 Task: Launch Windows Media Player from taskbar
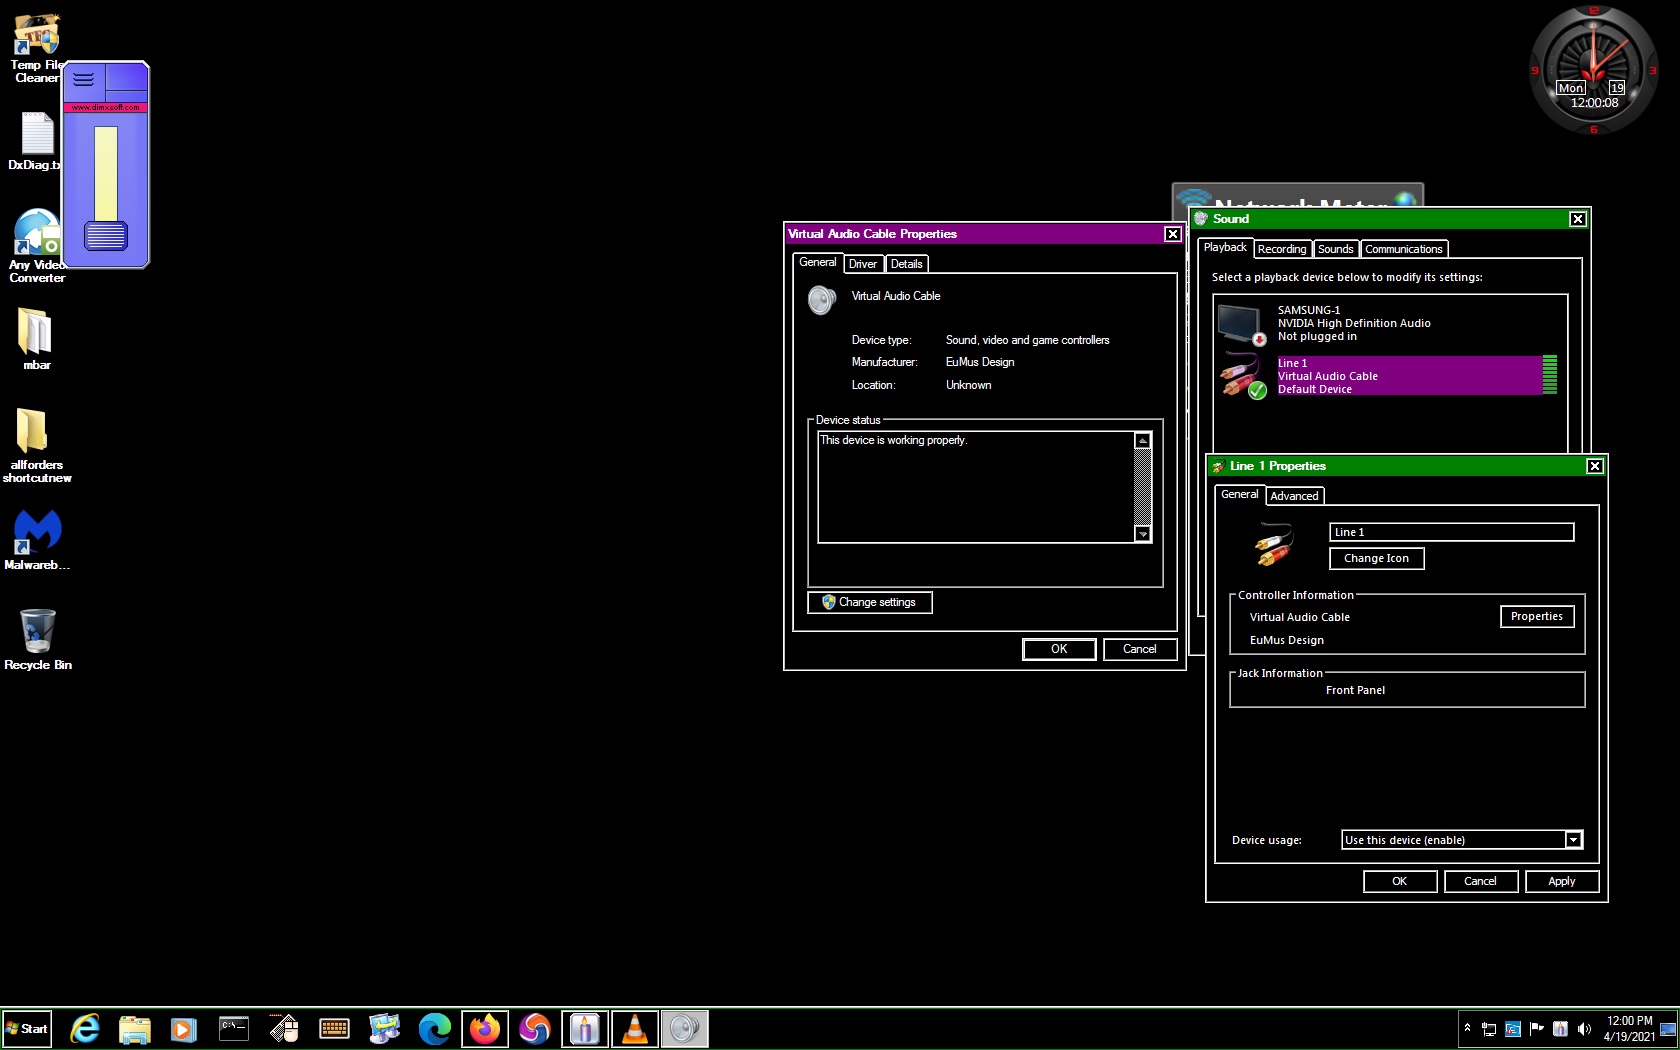pos(184,1028)
